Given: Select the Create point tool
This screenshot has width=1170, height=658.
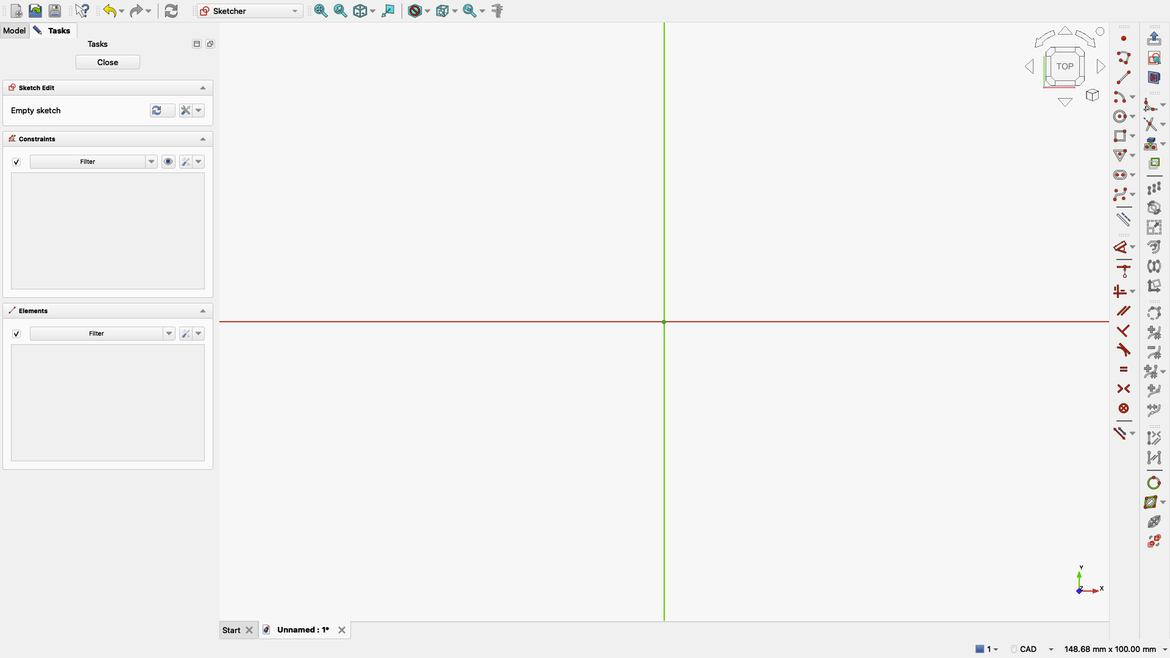Looking at the screenshot, I should pyautogui.click(x=1123, y=37).
